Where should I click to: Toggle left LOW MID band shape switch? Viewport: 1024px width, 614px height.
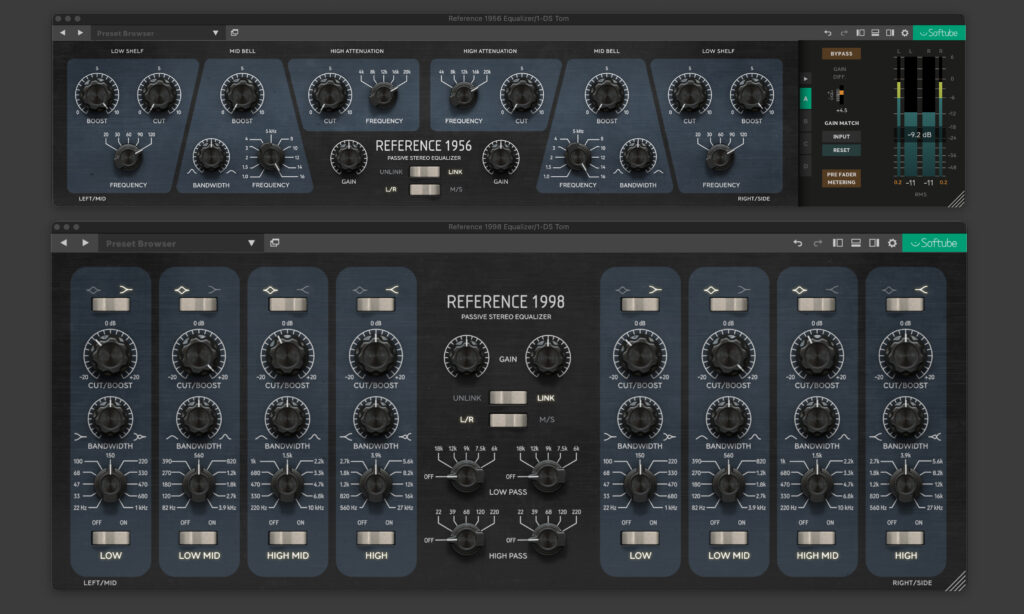(199, 304)
